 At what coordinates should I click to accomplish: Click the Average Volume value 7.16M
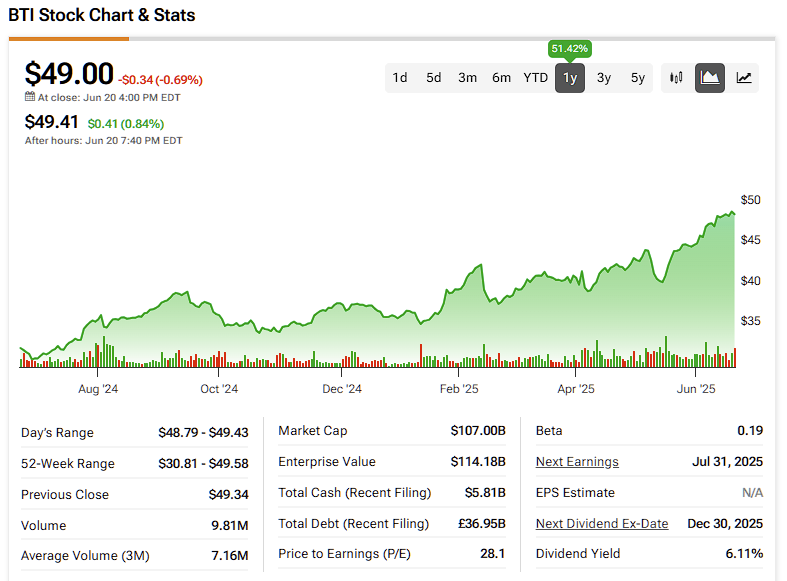tap(230, 556)
